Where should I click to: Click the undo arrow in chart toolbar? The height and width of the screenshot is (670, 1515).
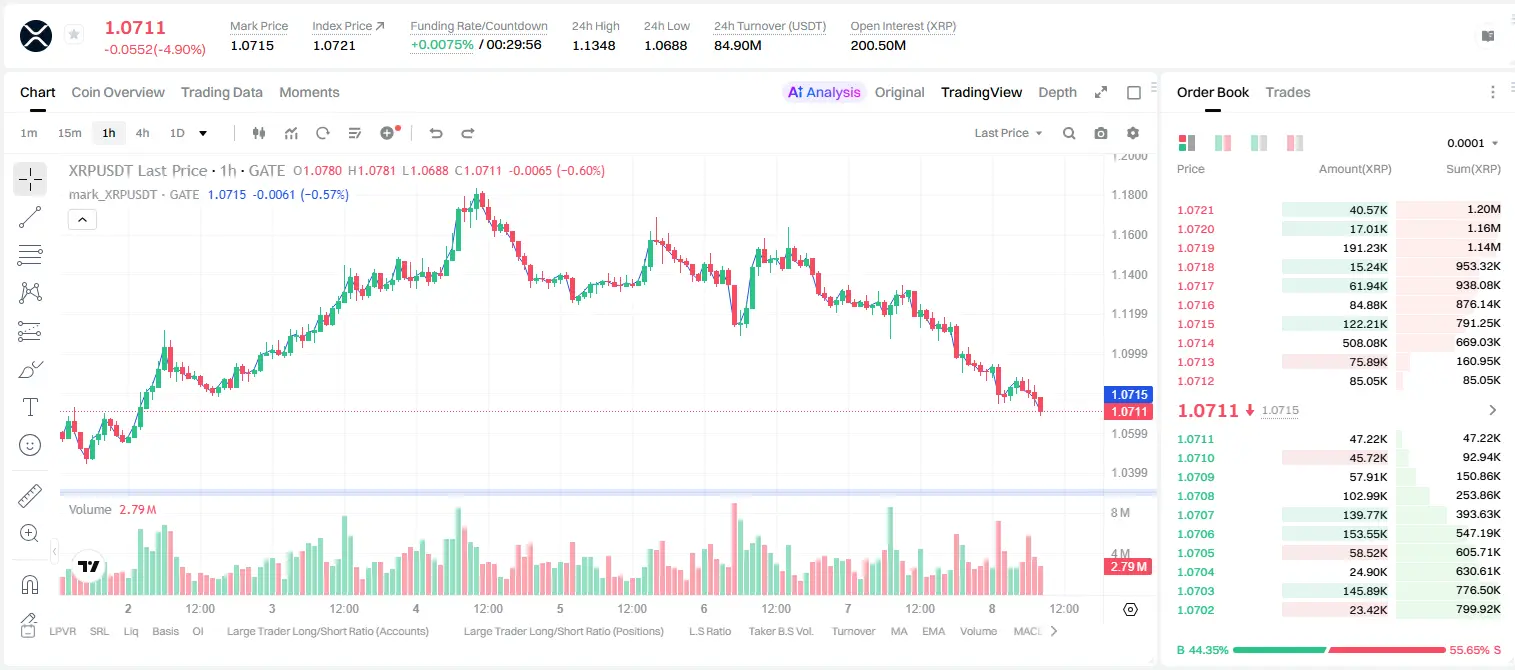pyautogui.click(x=436, y=133)
